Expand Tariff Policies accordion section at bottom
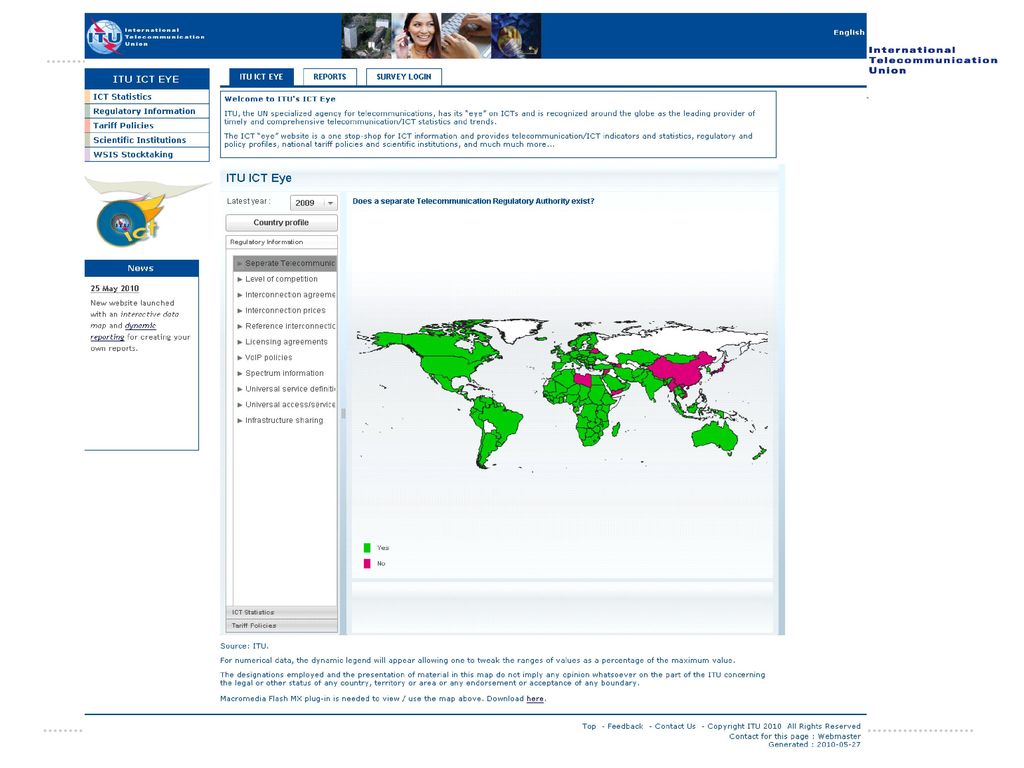The height and width of the screenshot is (768, 1024). 281,626
